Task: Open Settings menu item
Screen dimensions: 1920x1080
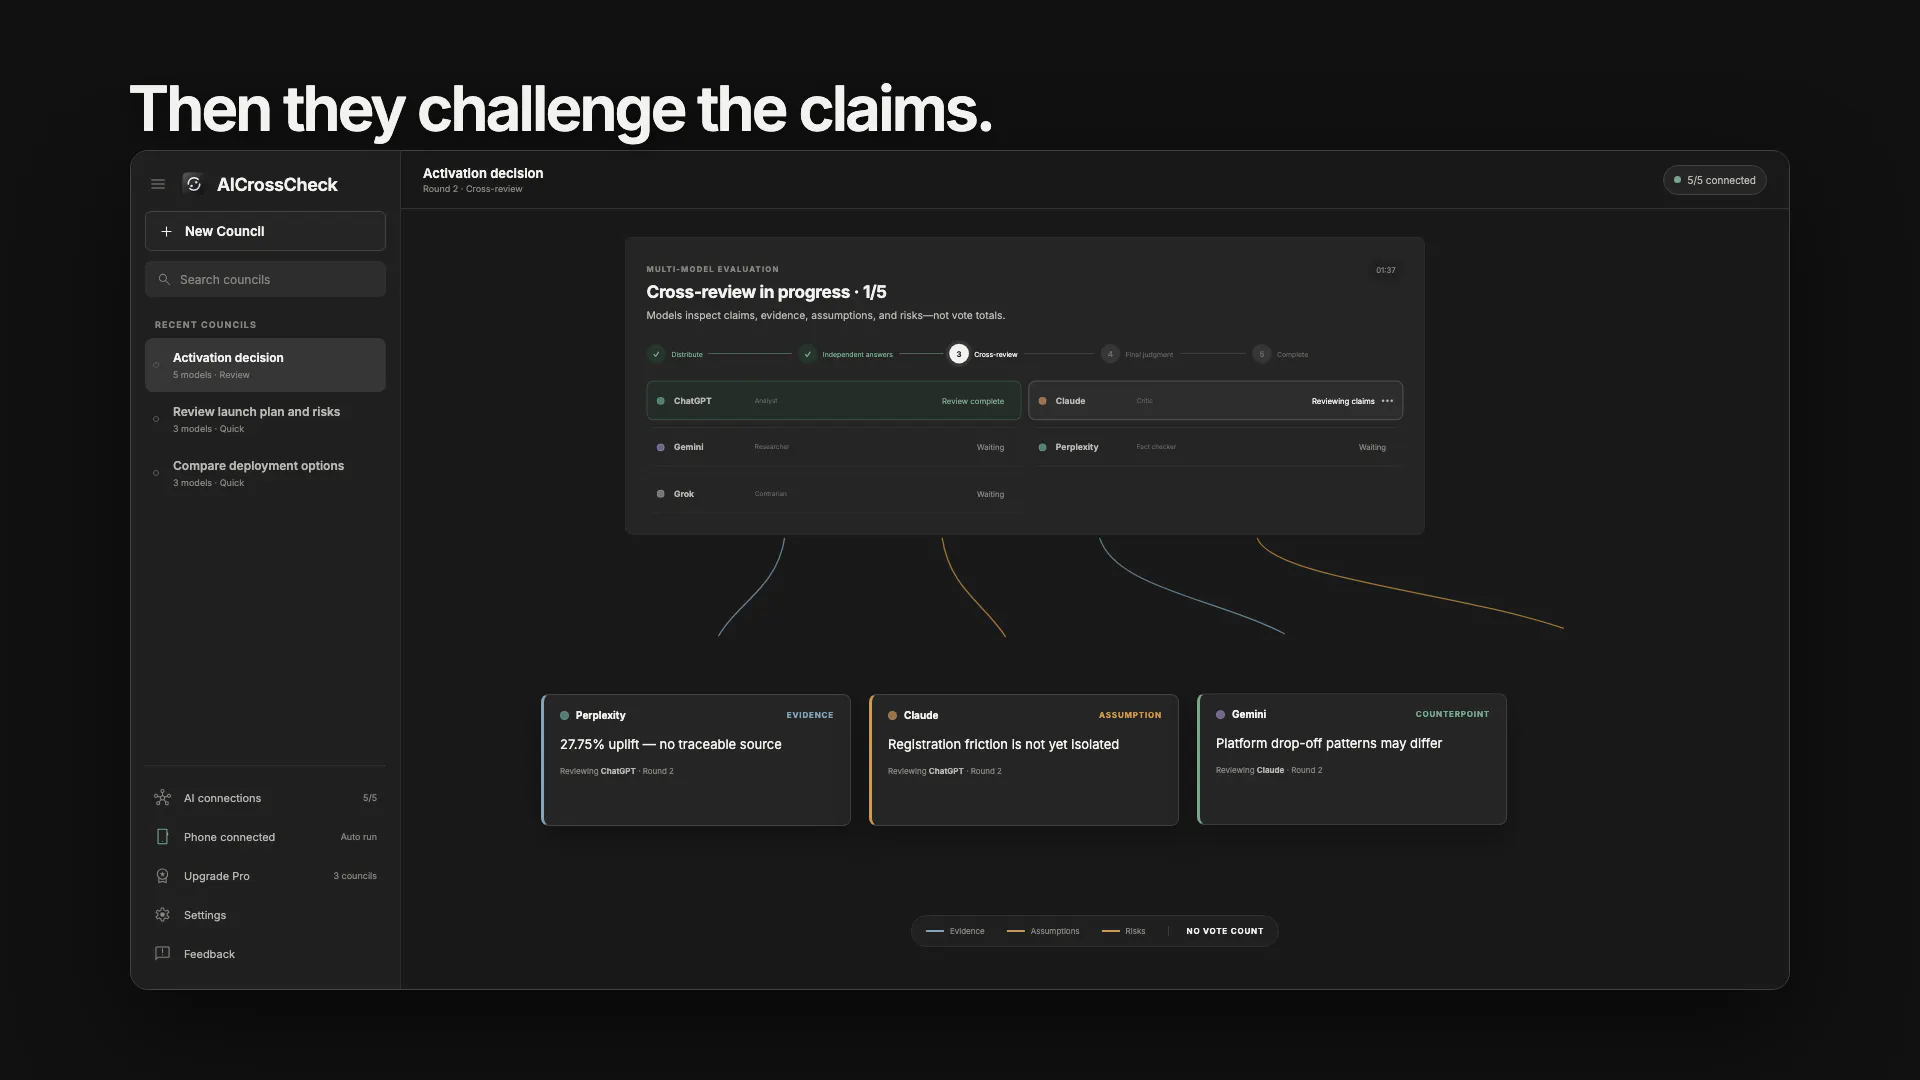Action: [x=265, y=915]
